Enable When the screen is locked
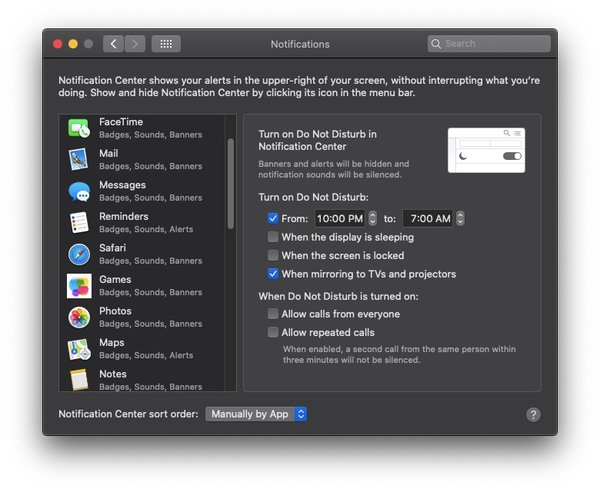Screen dimensions: 600x492 (x=273, y=256)
